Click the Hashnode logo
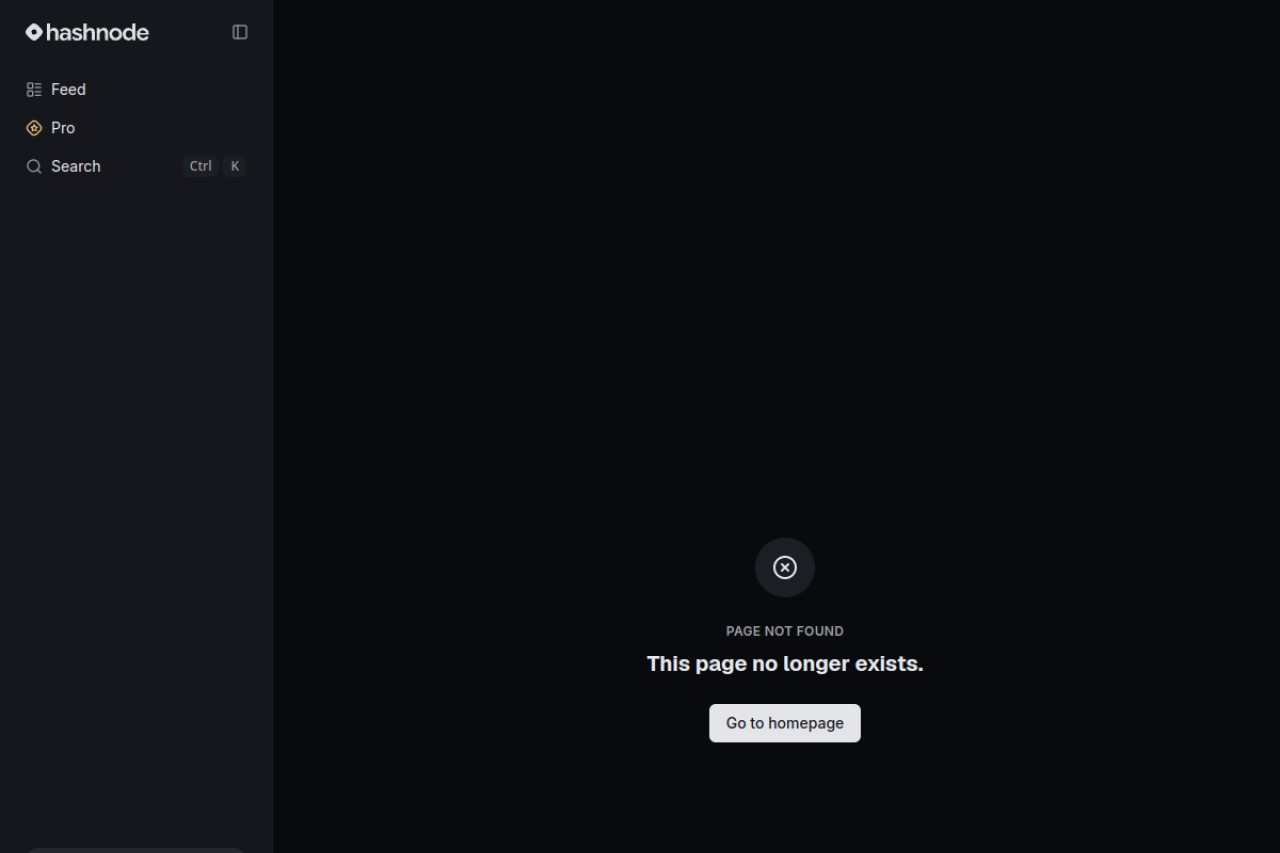The width and height of the screenshot is (1280, 853). [x=87, y=32]
